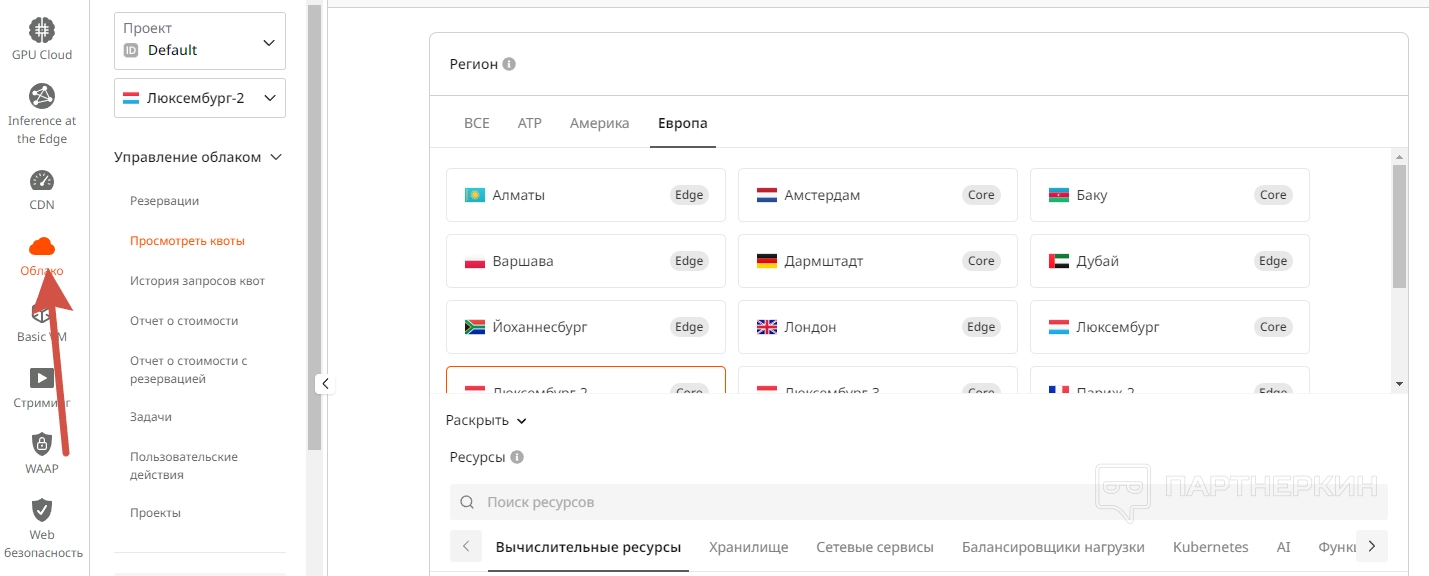Open Web безопасность shield icon
The width and height of the screenshot is (1429, 576).
click(x=42, y=510)
